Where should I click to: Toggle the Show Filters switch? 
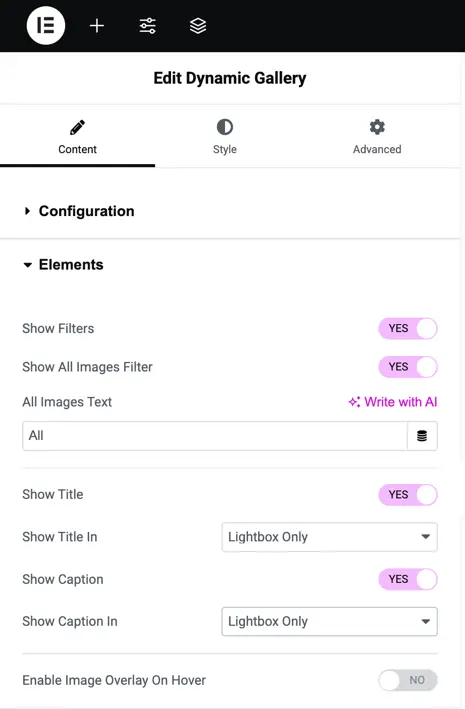click(408, 329)
